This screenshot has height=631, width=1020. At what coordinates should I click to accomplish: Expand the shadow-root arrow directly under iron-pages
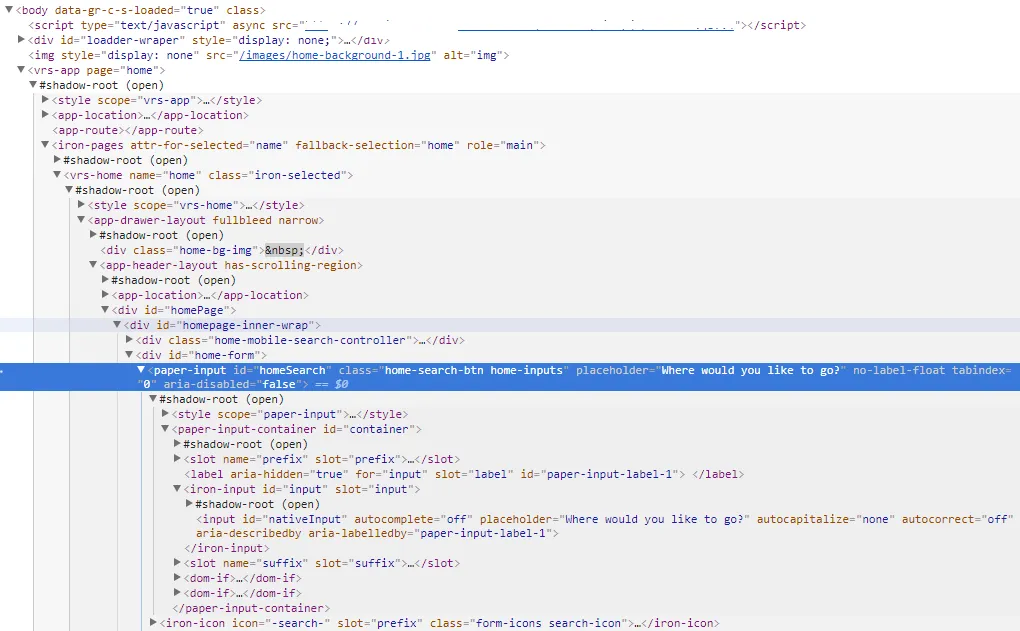pos(57,159)
